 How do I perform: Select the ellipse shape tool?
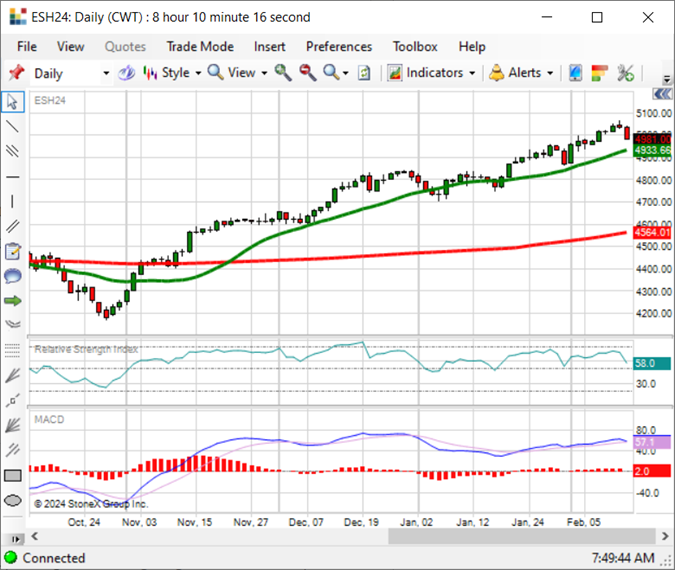coord(12,501)
